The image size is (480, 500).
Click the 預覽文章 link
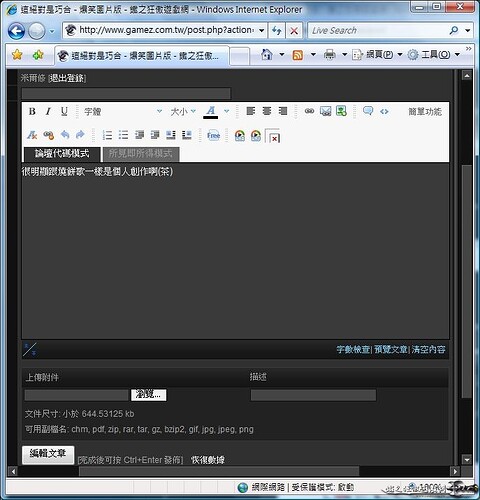(391, 349)
